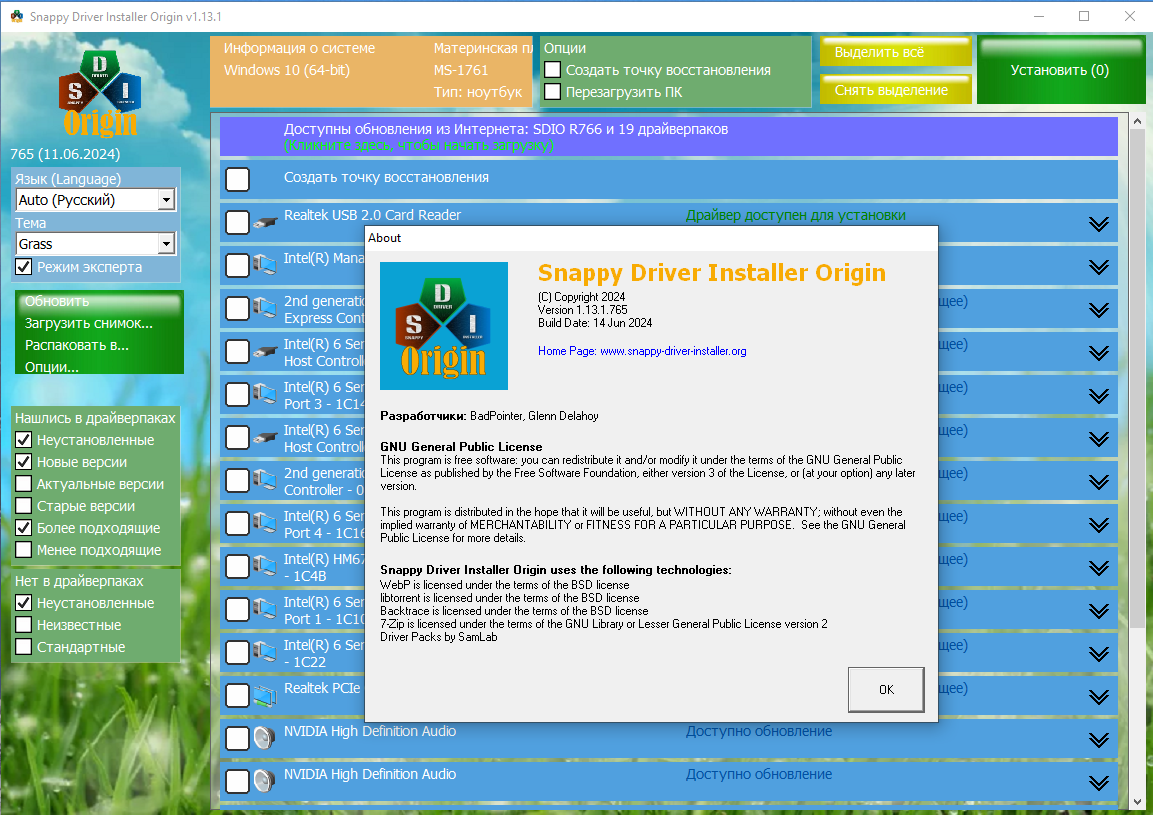
Task: Click the scrollbar up arrow
Action: pos(1137,121)
